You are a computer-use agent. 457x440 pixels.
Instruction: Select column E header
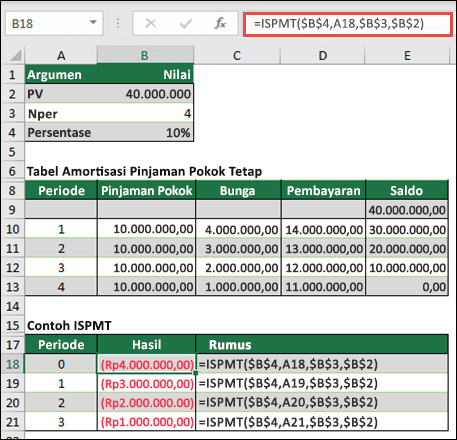pos(407,55)
